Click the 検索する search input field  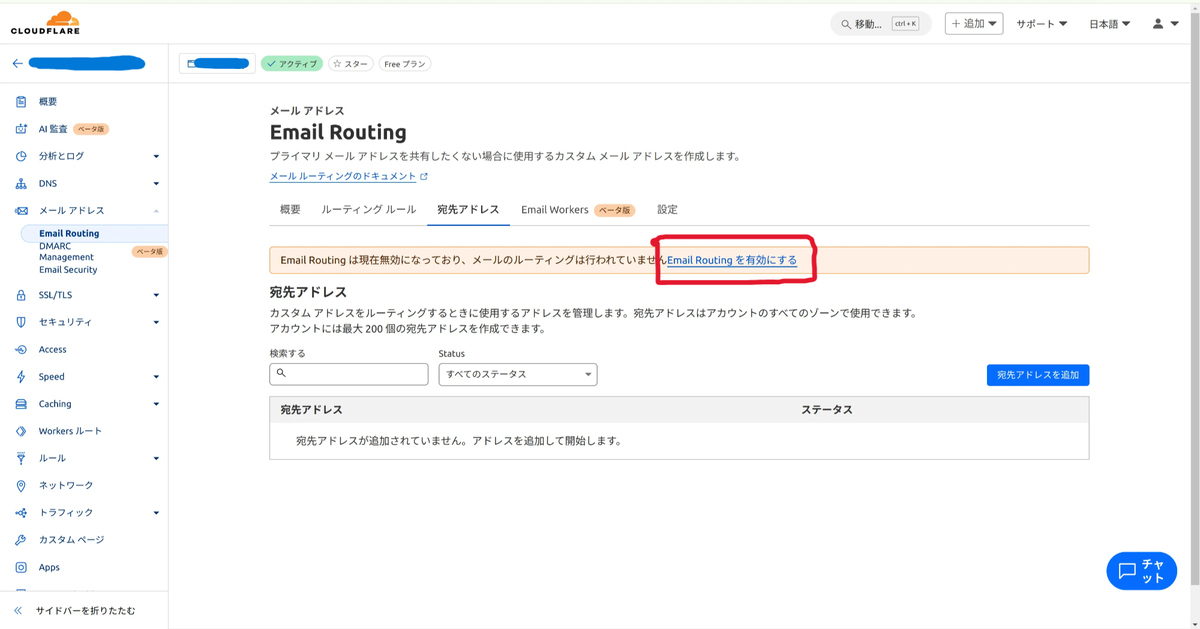tap(349, 374)
